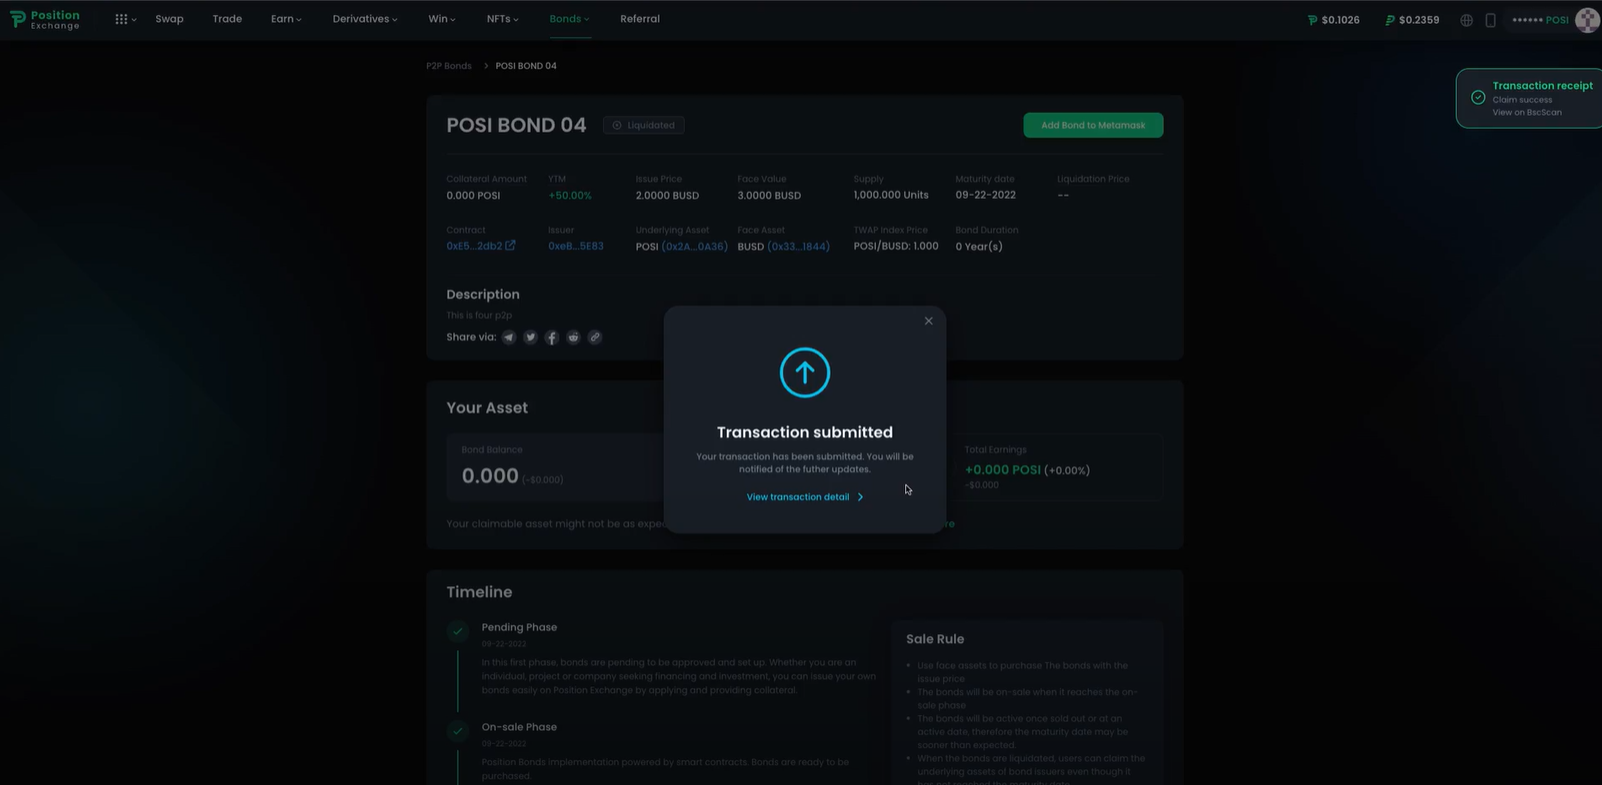Share bond via Facebook icon
This screenshot has width=1602, height=785.
pyautogui.click(x=552, y=338)
